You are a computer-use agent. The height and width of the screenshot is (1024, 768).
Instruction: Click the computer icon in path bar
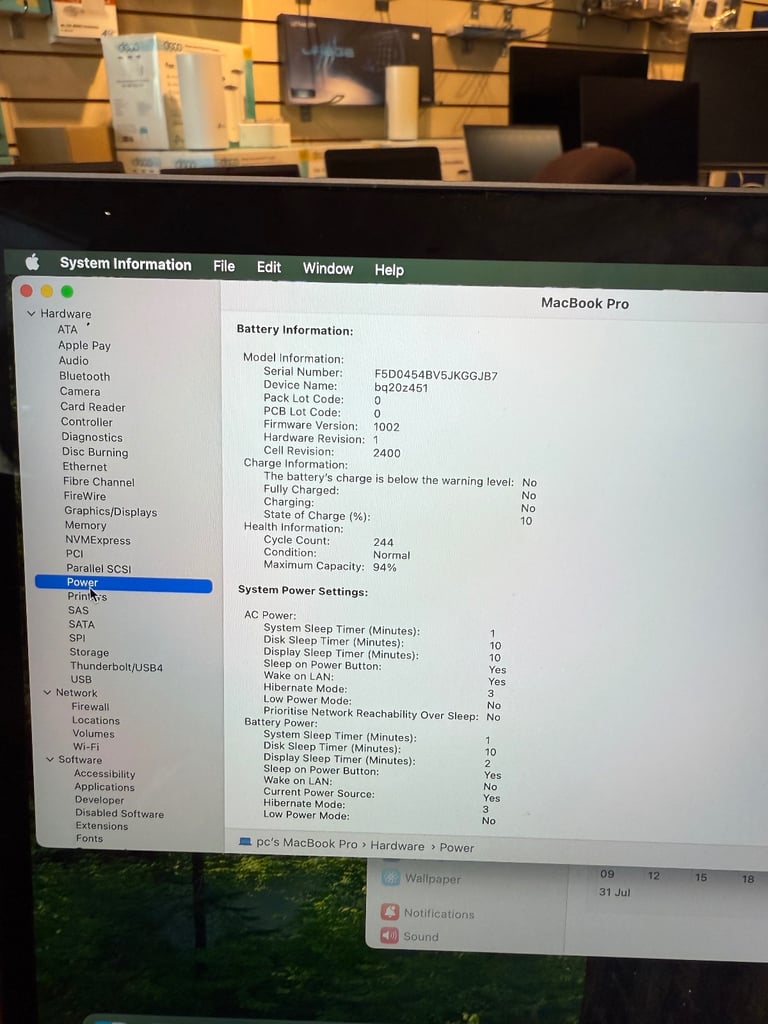[245, 842]
